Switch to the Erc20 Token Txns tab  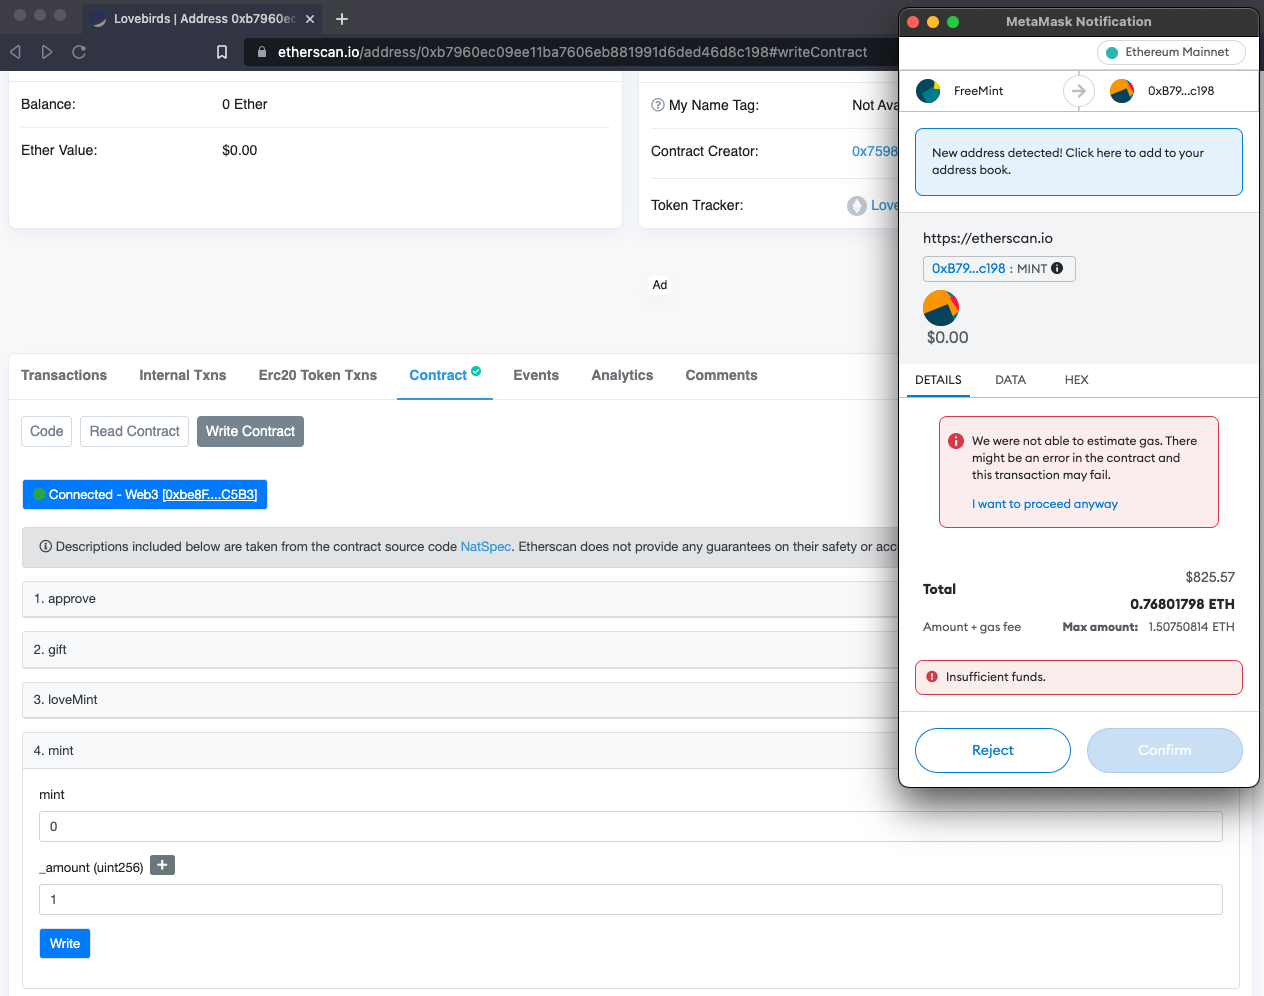tap(318, 375)
